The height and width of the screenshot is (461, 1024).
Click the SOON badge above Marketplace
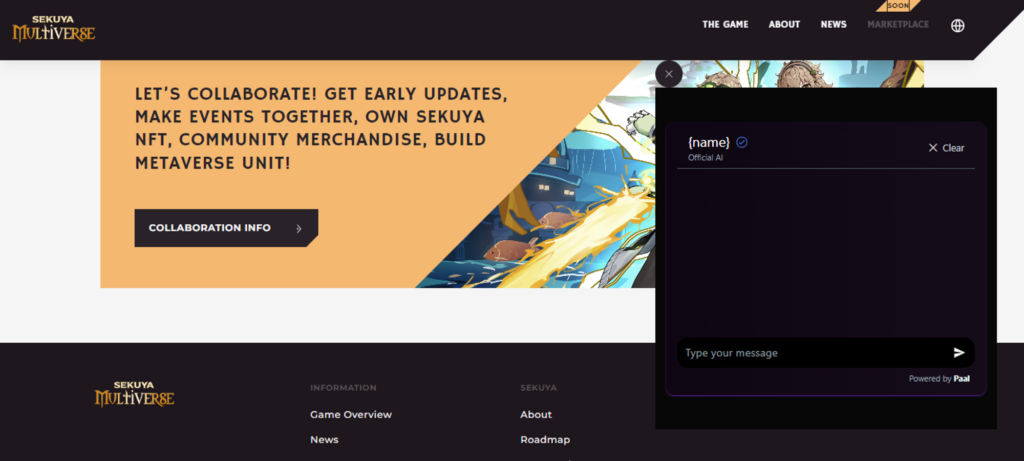pyautogui.click(x=898, y=5)
